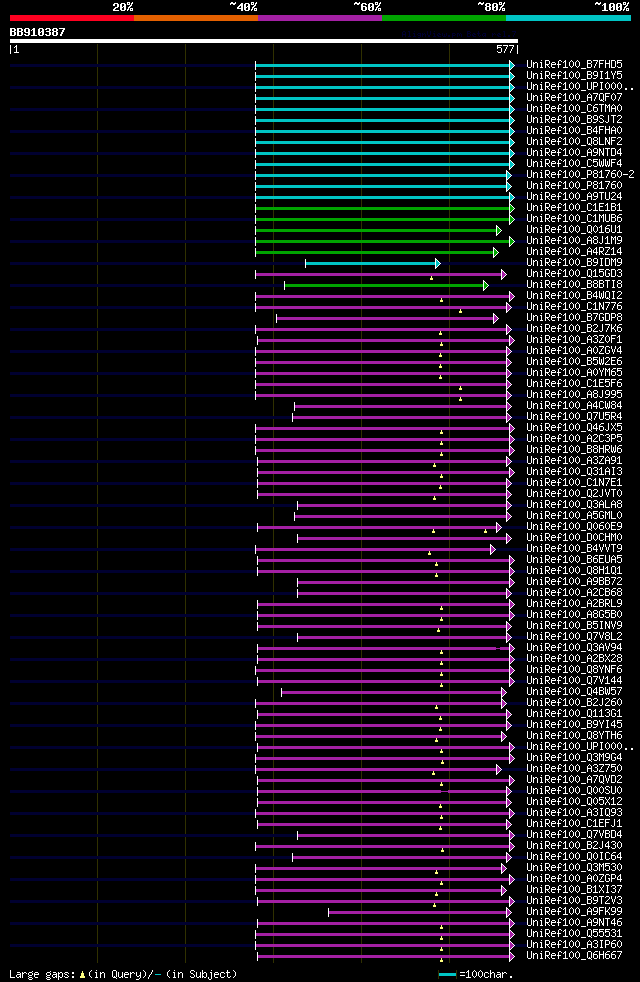Open the UniRef100_A0ZGV4 hit
The image size is (640, 982).
[574, 351]
